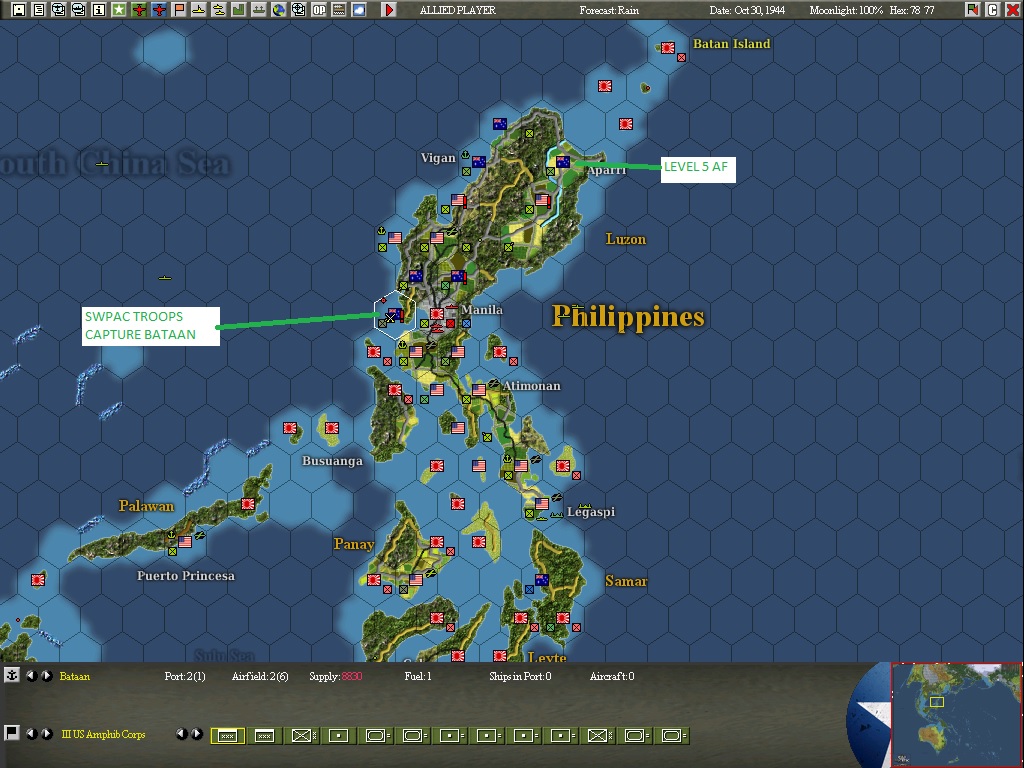Previous unit arrow left of III US Amphib Corps
1032x768 pixels.
(x=31, y=733)
